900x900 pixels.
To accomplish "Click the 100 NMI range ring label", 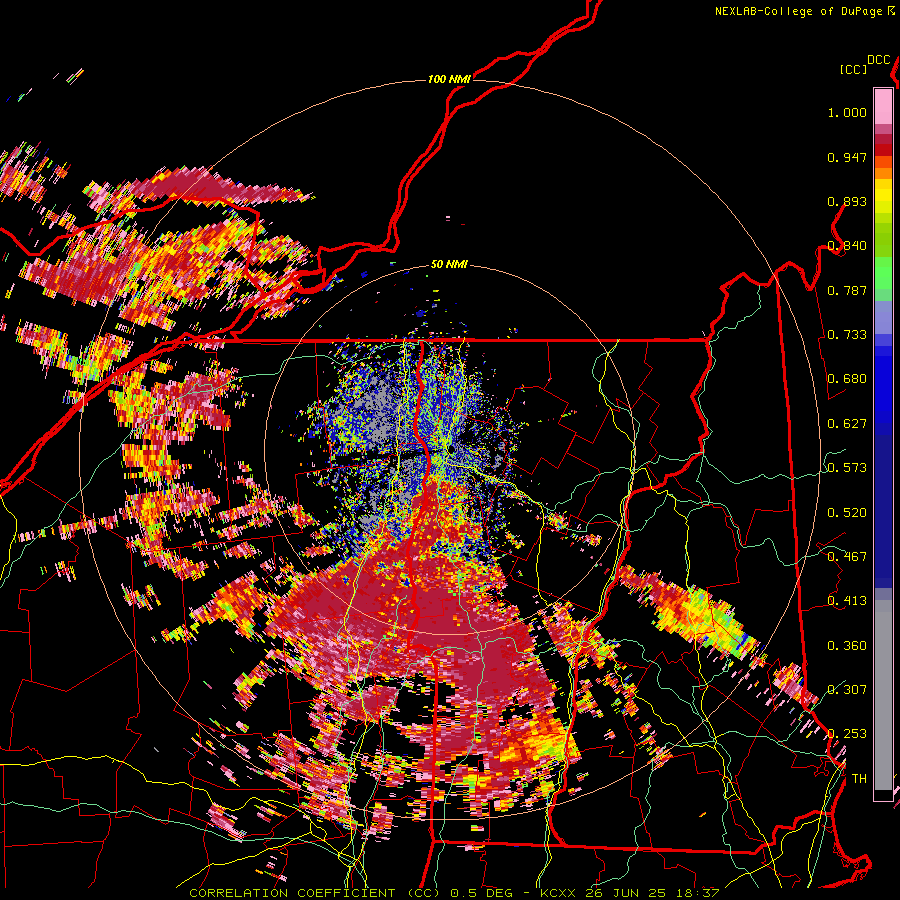I will point(449,79).
